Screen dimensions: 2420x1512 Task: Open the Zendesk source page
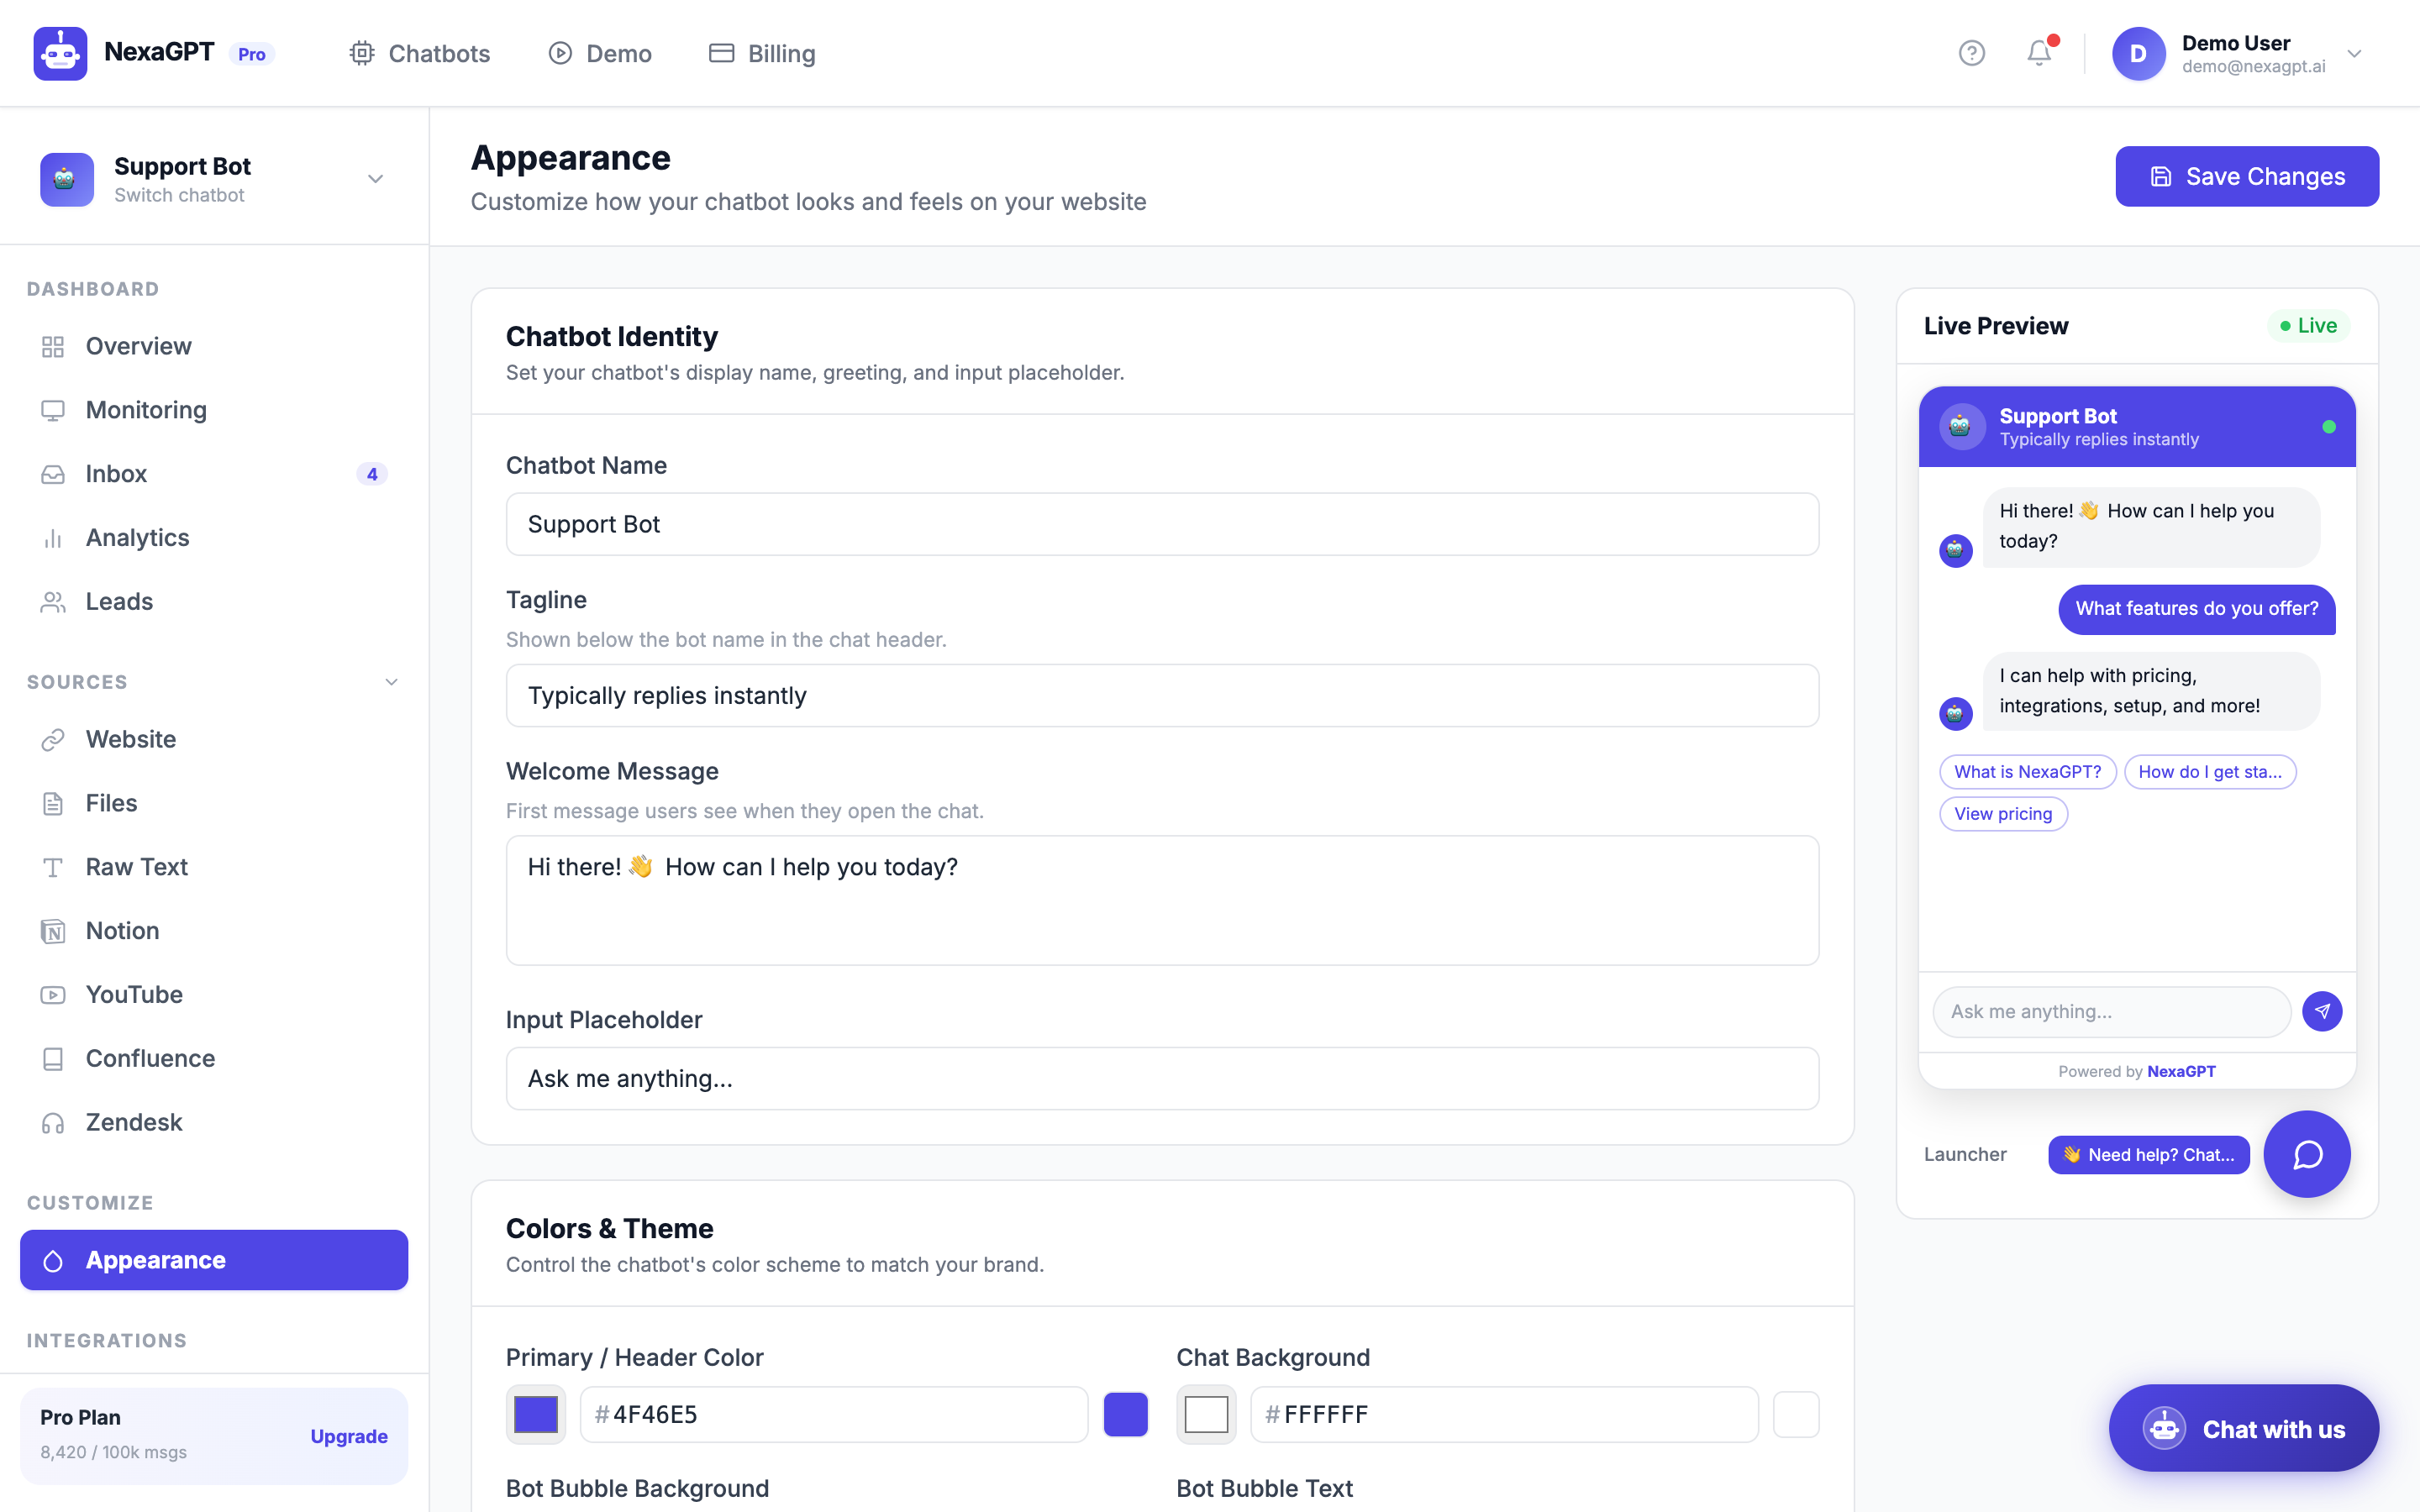tap(214, 1122)
